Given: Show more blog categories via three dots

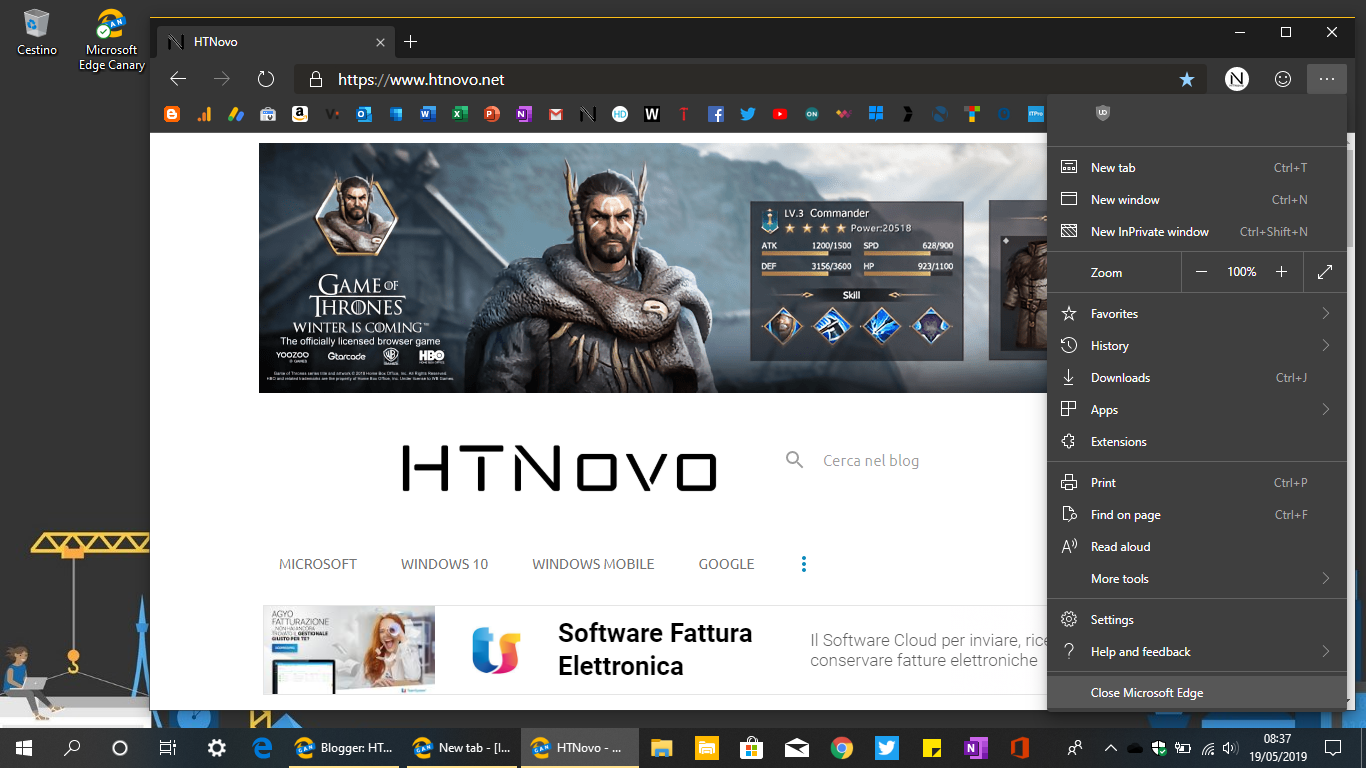Looking at the screenshot, I should pyautogui.click(x=804, y=564).
